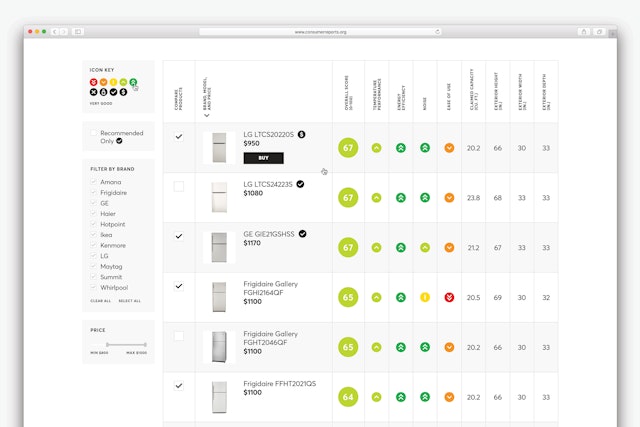The image size is (640, 427).
Task: Toggle the Amana brand filter
Action: point(93,182)
